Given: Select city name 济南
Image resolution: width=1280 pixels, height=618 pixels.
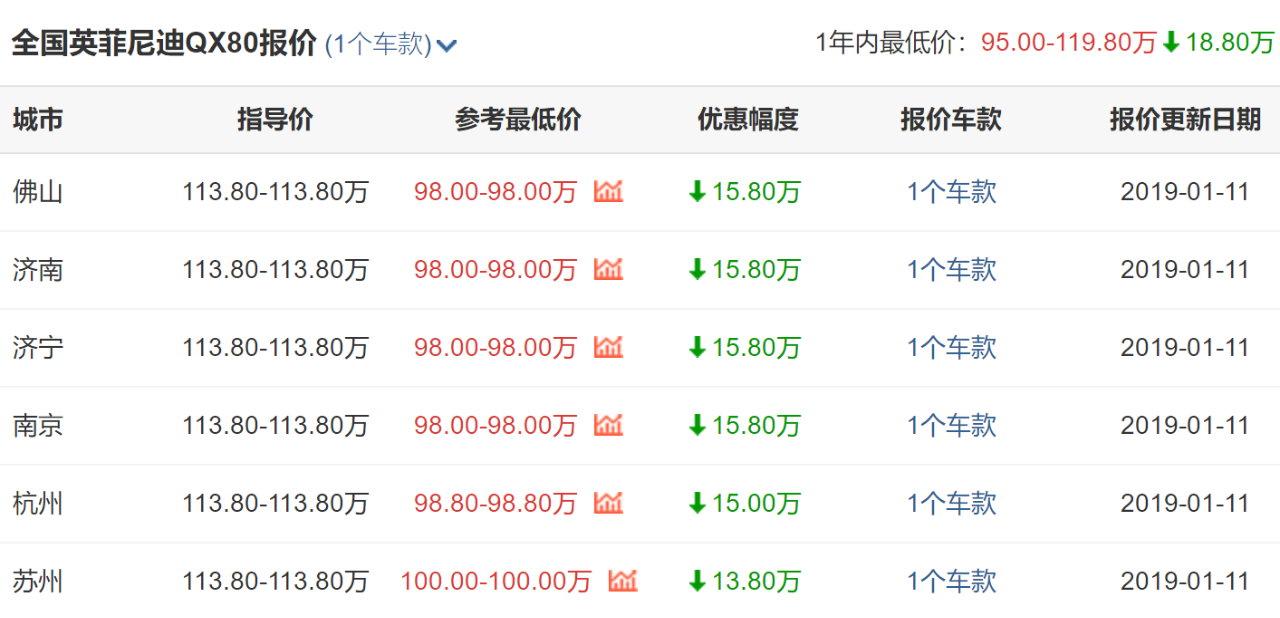Looking at the screenshot, I should pyautogui.click(x=38, y=270).
